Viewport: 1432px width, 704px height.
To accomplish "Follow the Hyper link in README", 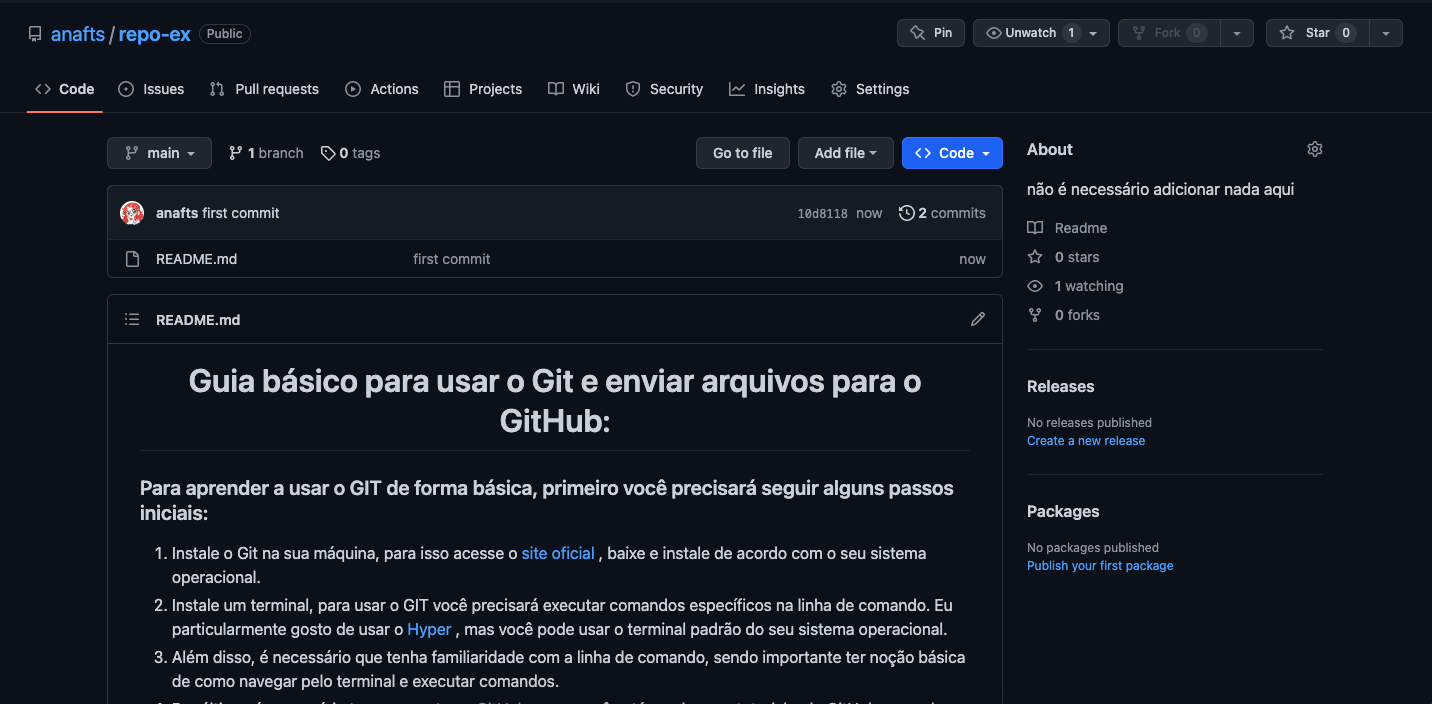I will 429,629.
